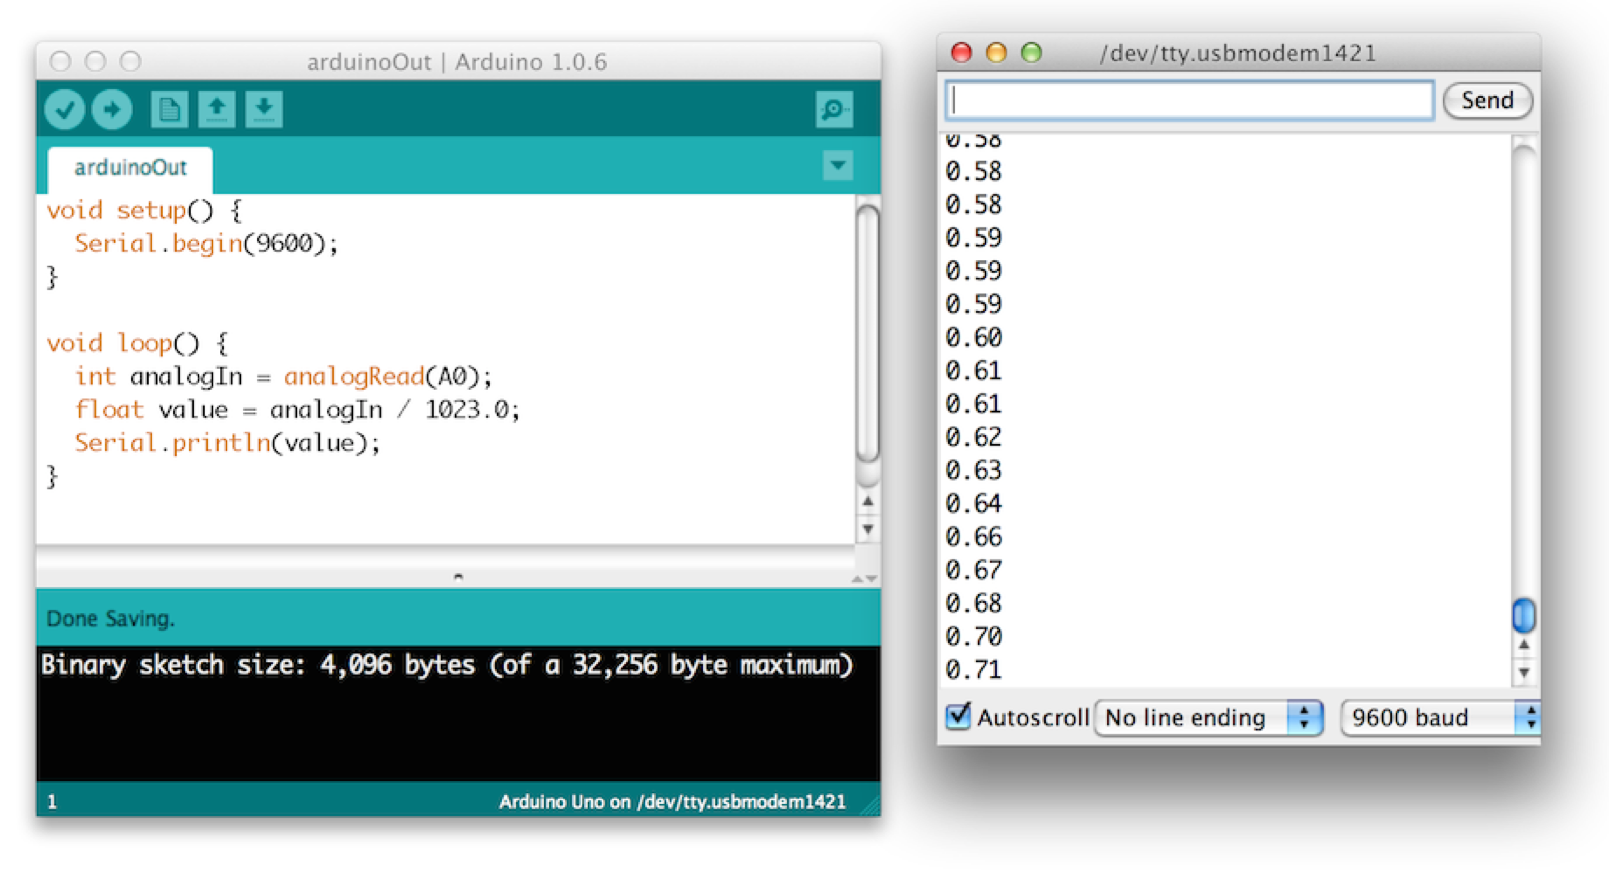Click the void loop() line
Image resolution: width=1609 pixels, height=879 pixels.
coord(137,344)
